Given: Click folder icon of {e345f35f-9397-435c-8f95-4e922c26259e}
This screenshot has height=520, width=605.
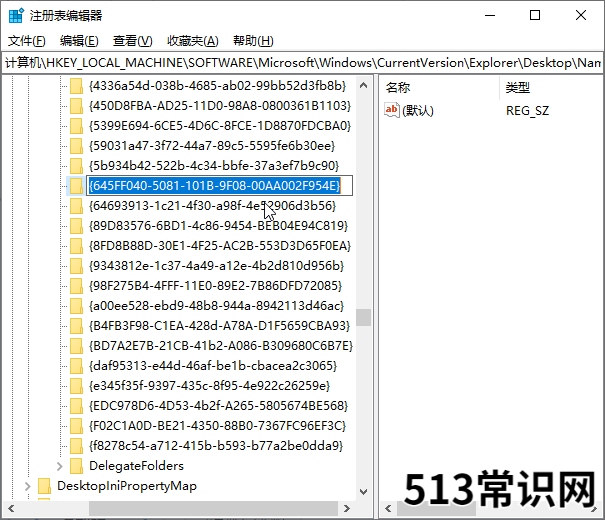Looking at the screenshot, I should click(x=76, y=386).
